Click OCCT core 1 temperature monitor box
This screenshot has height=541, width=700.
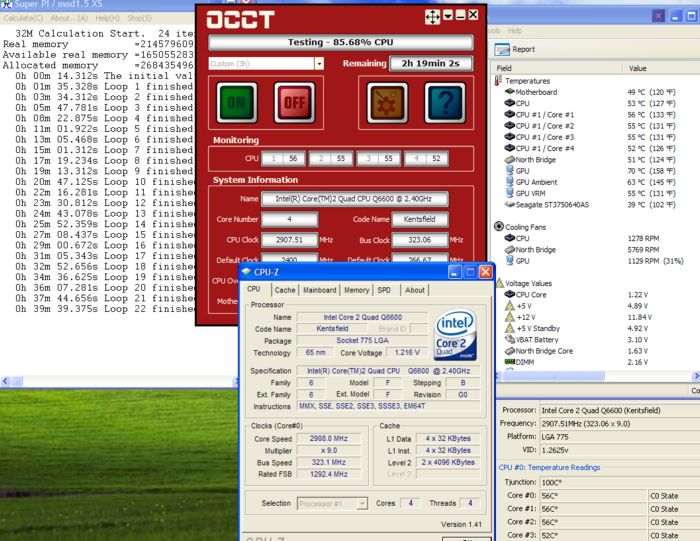point(283,158)
